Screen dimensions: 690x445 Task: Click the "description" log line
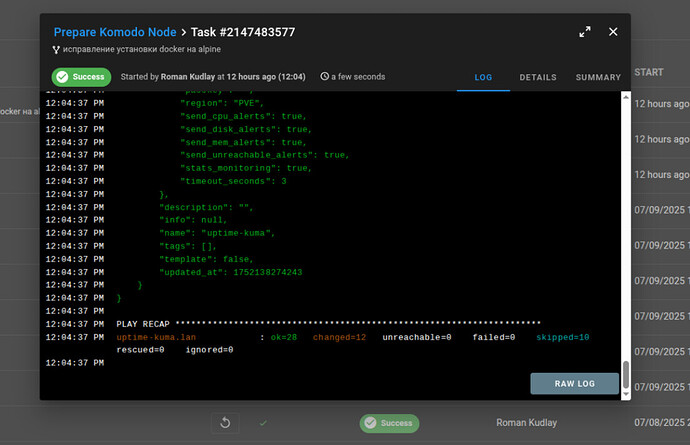(206, 207)
